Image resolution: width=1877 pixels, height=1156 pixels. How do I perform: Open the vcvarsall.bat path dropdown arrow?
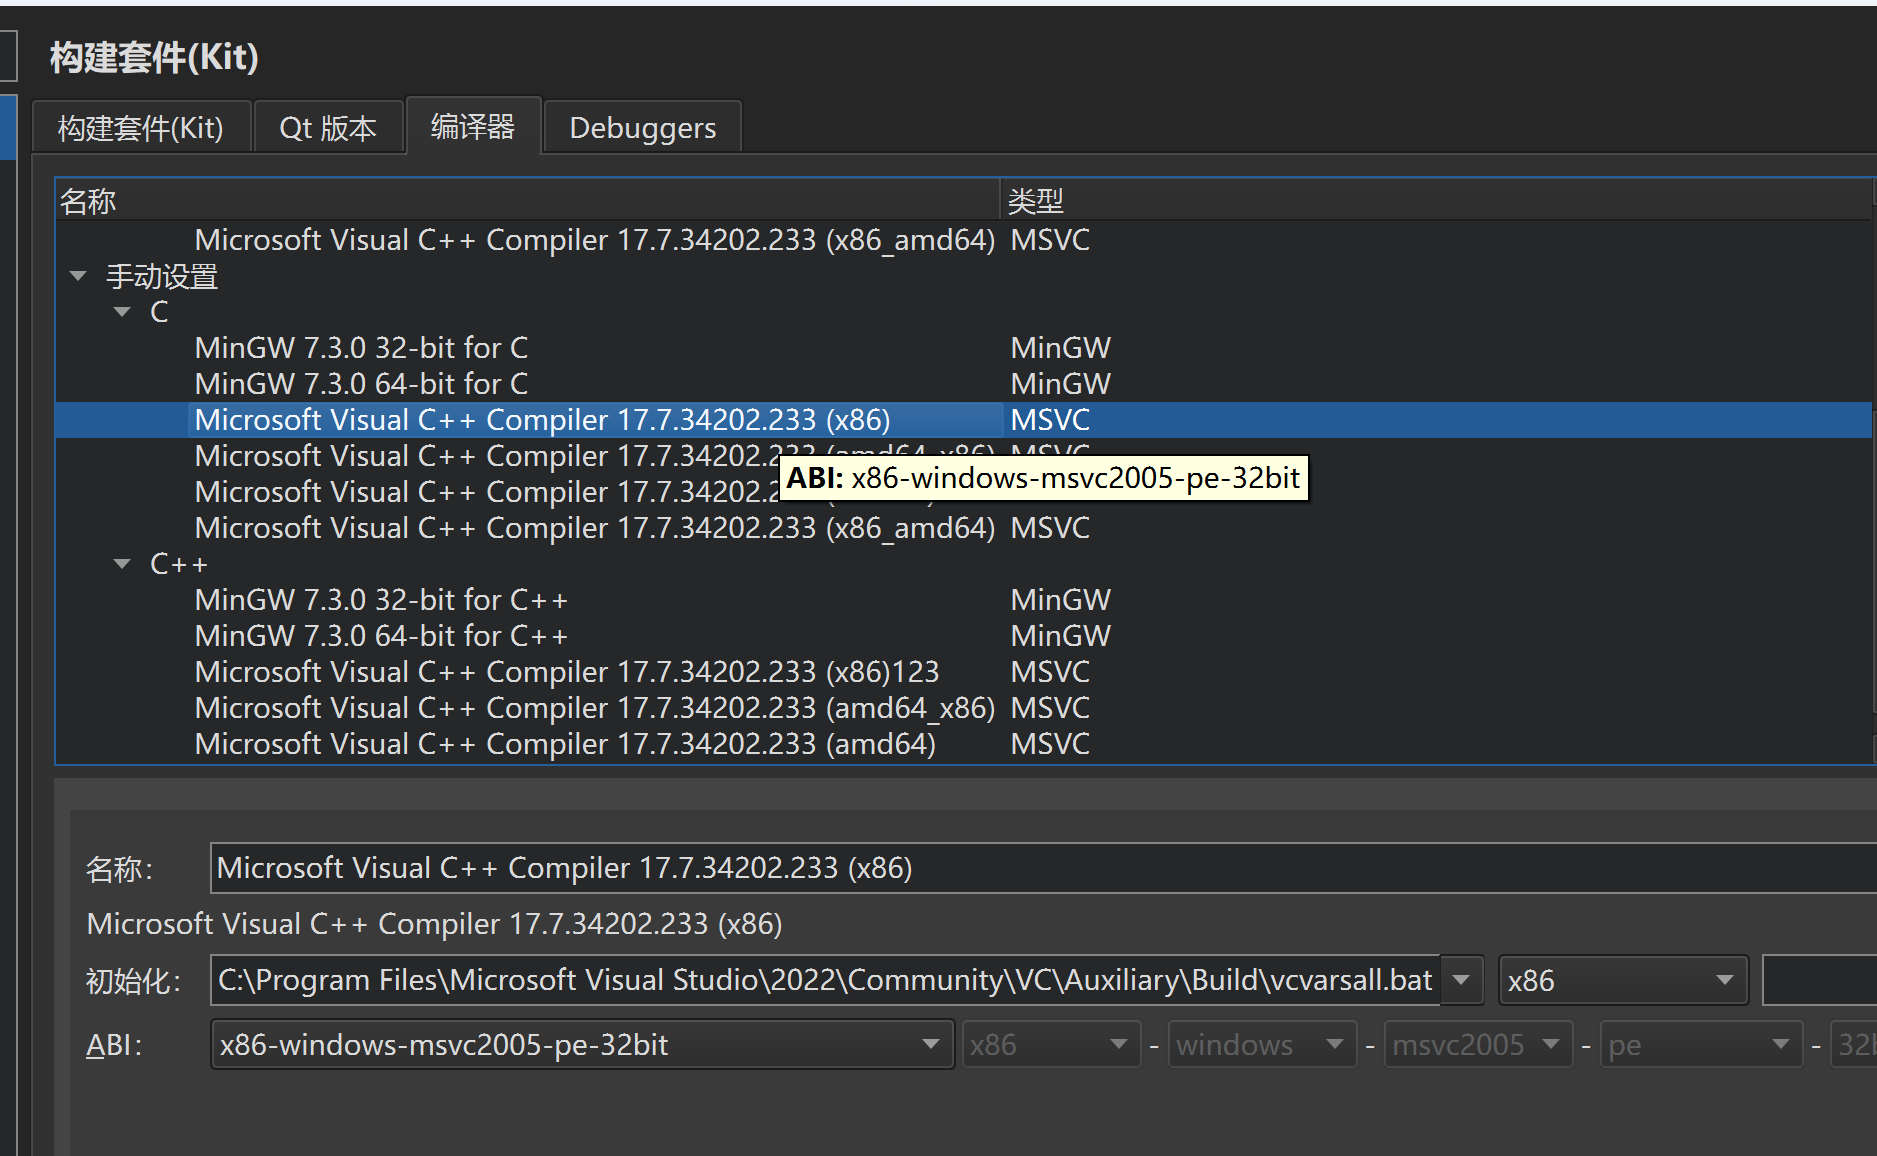click(1461, 980)
